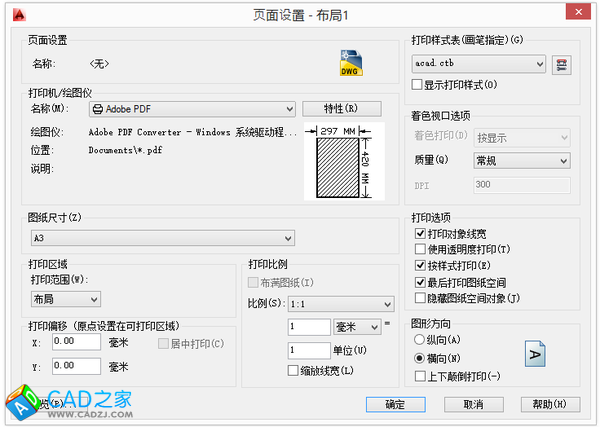The image size is (600, 427).
Task: Open the printer name Adobe PDF dropdown
Action: tap(192, 108)
